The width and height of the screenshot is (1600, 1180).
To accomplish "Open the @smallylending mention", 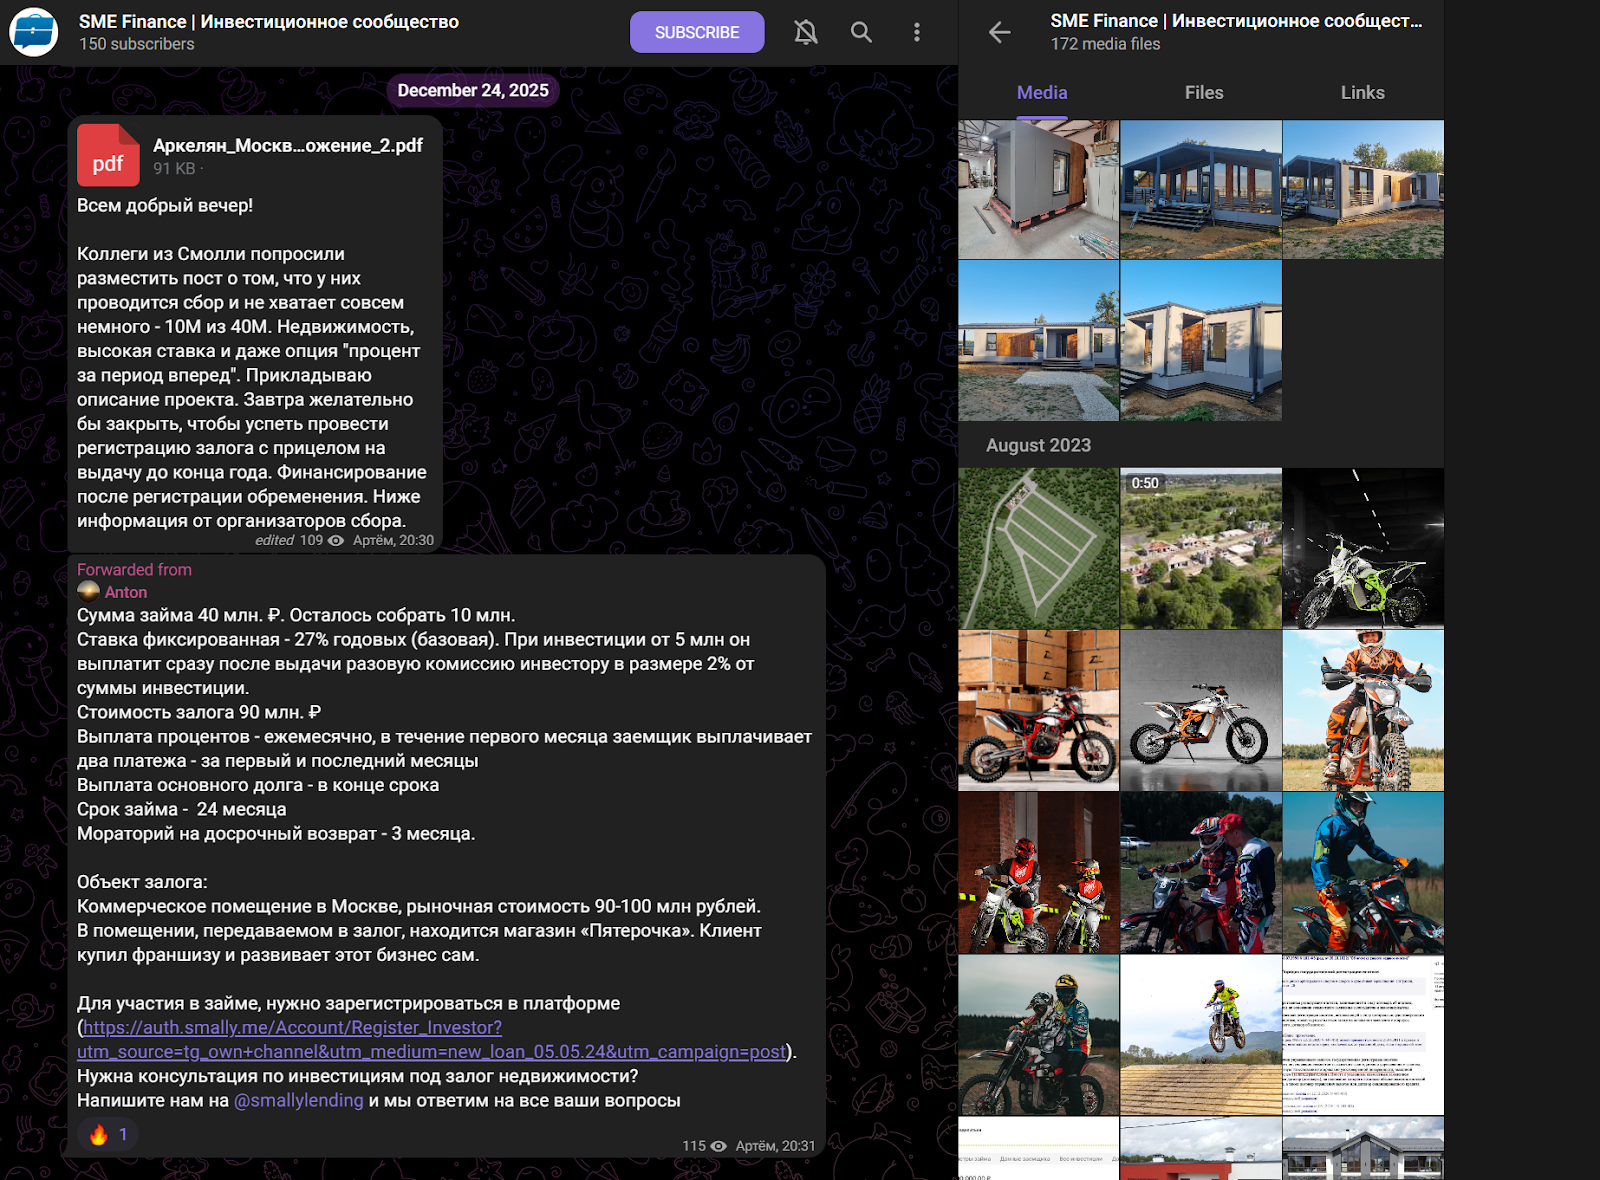I will [298, 1100].
